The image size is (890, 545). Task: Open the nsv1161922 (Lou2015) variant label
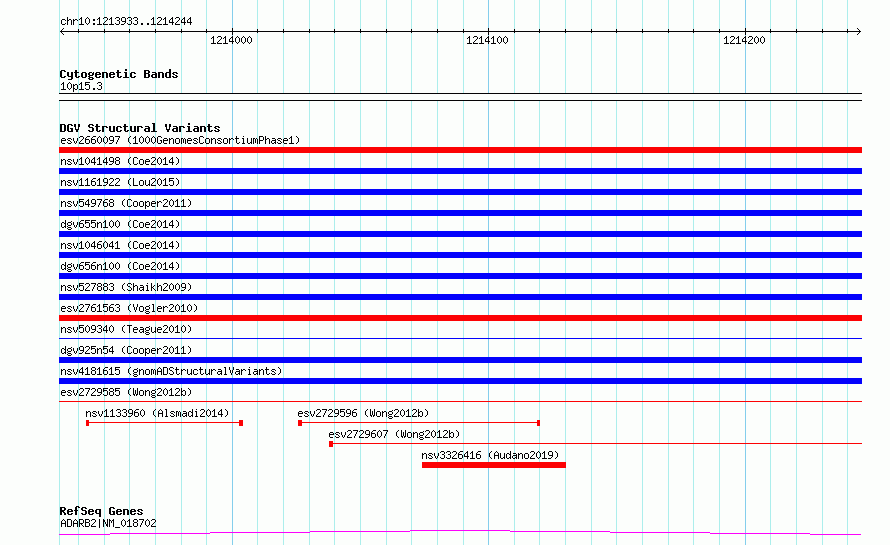(x=120, y=182)
